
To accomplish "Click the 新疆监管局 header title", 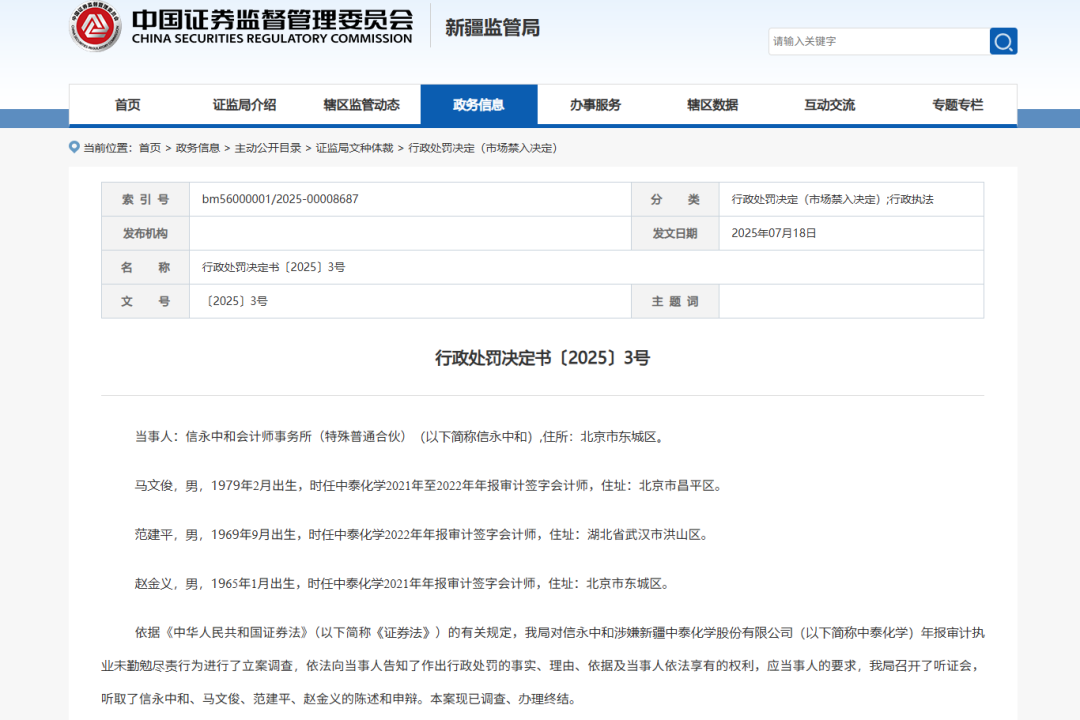I will pos(492,28).
